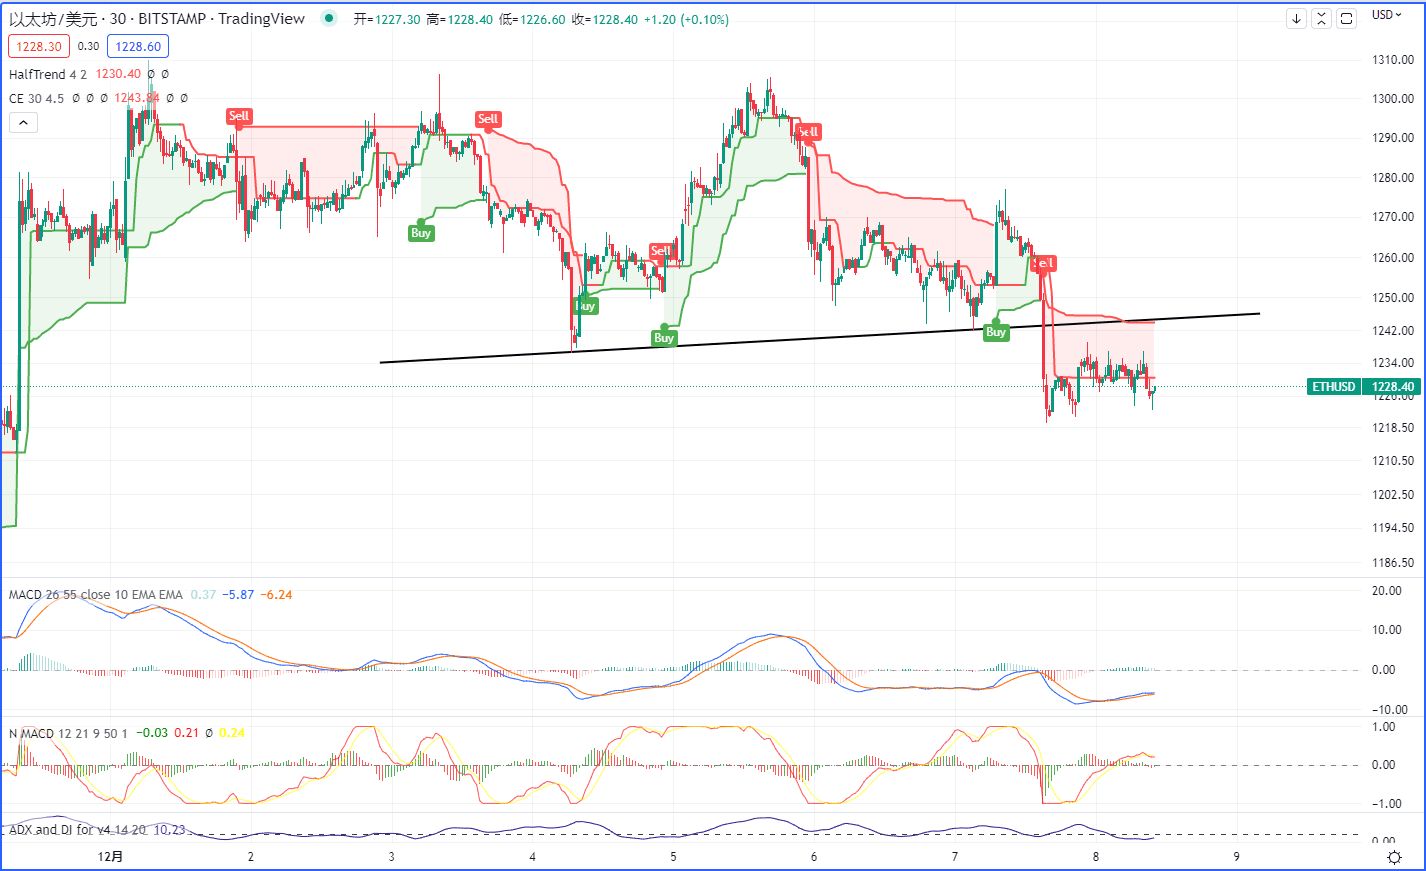The width and height of the screenshot is (1426, 871).
Task: Click the N MACD yellow value 0.24
Action: coord(232,733)
